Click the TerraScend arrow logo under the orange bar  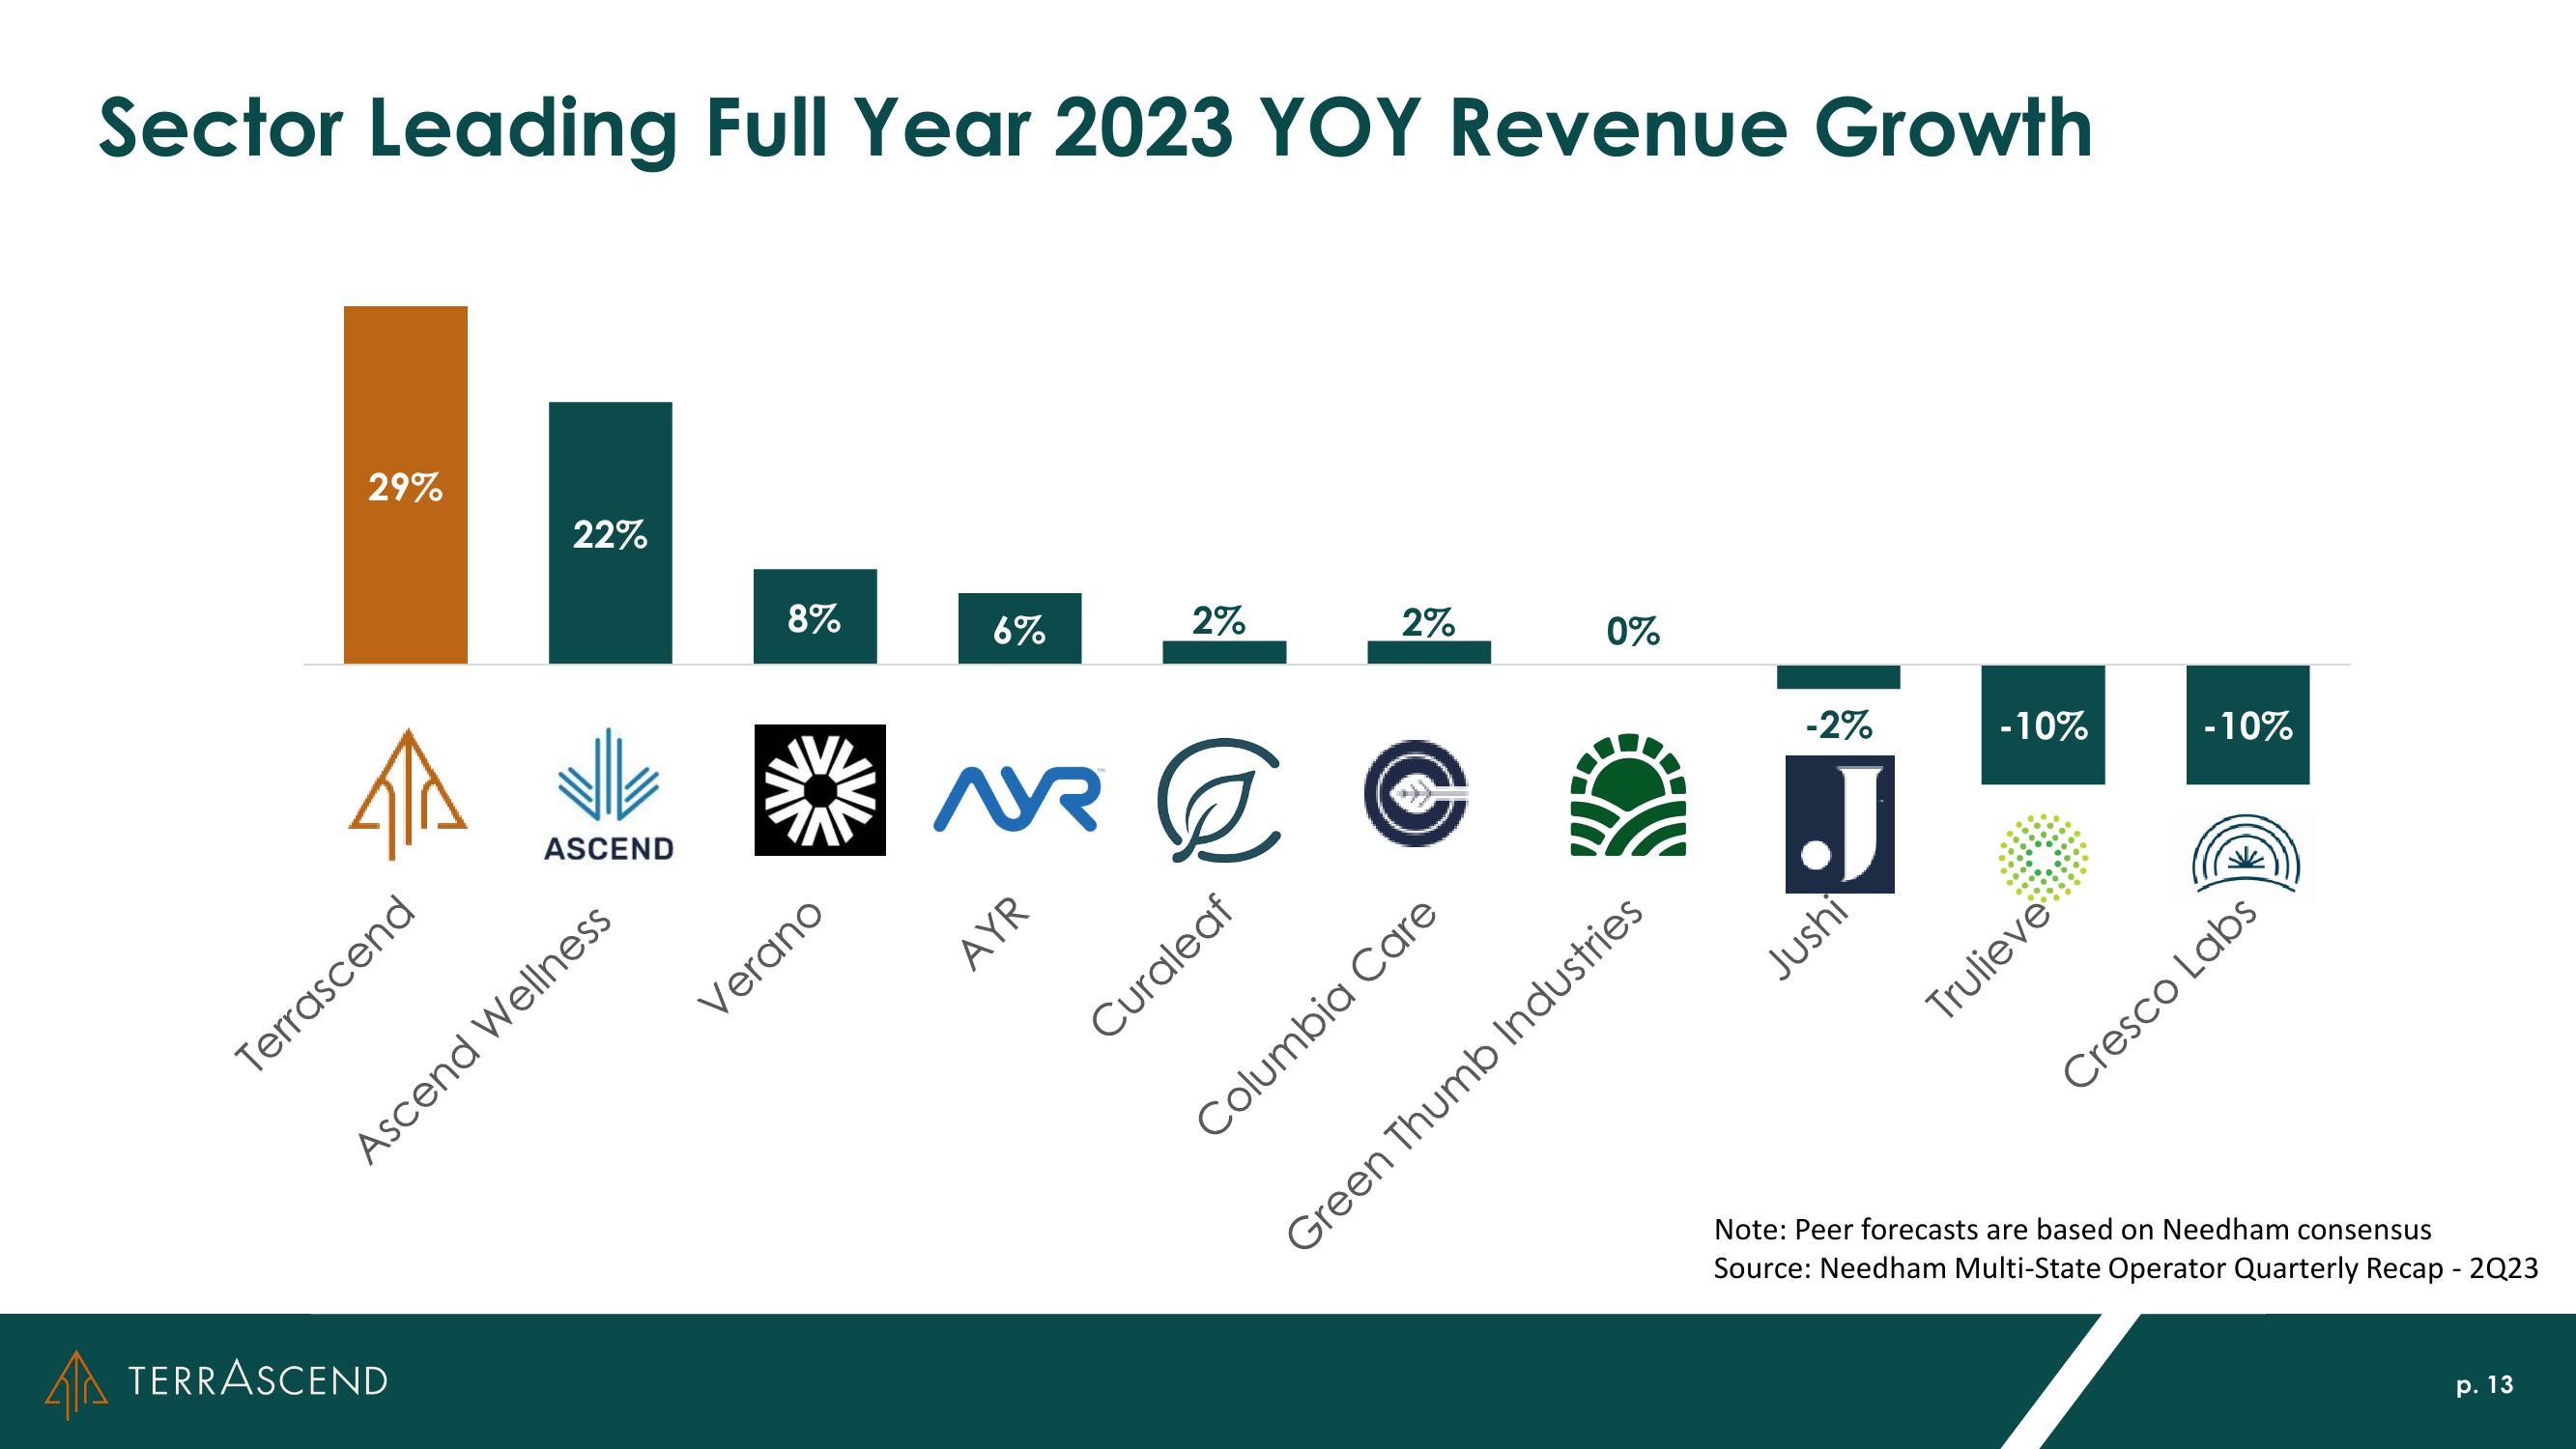(x=407, y=794)
